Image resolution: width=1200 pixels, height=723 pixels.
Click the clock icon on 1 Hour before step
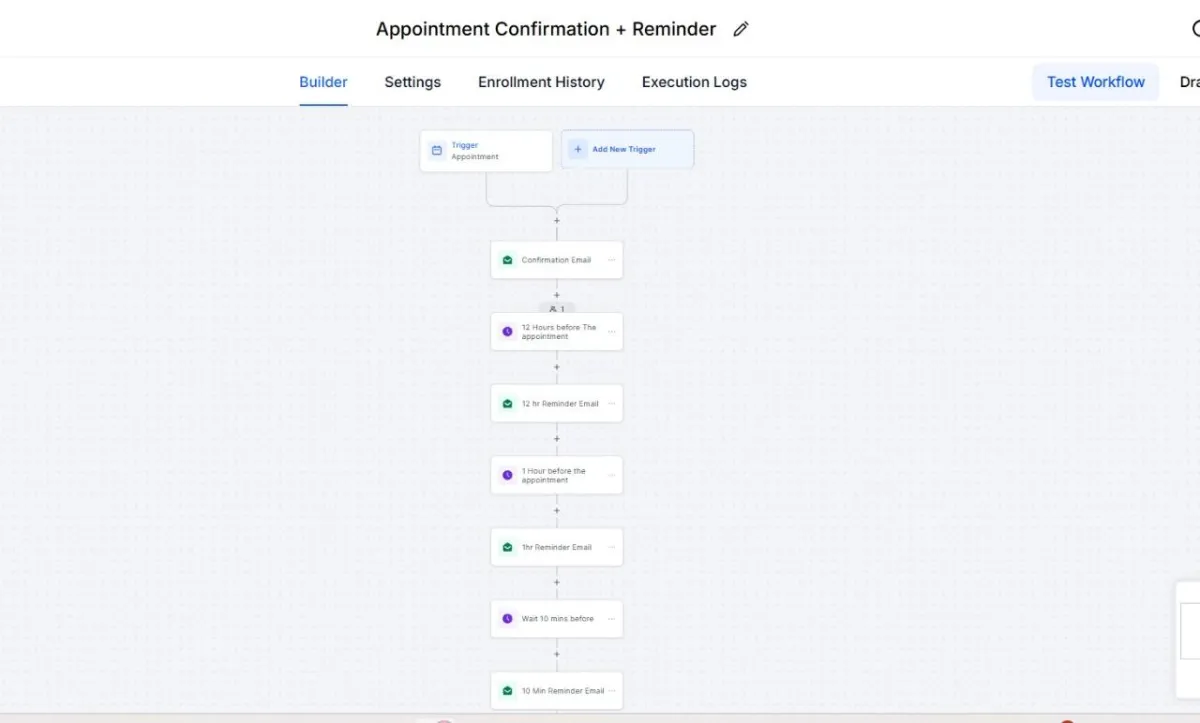pos(507,475)
